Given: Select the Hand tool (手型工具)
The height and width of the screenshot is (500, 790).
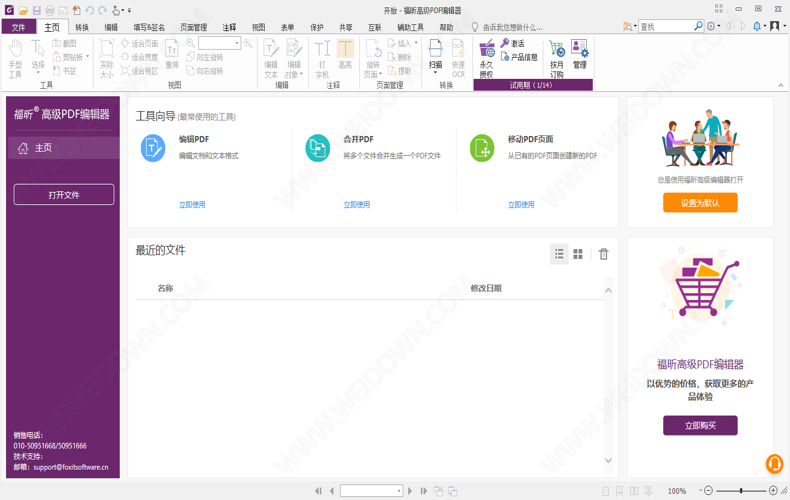Looking at the screenshot, I should point(16,58).
